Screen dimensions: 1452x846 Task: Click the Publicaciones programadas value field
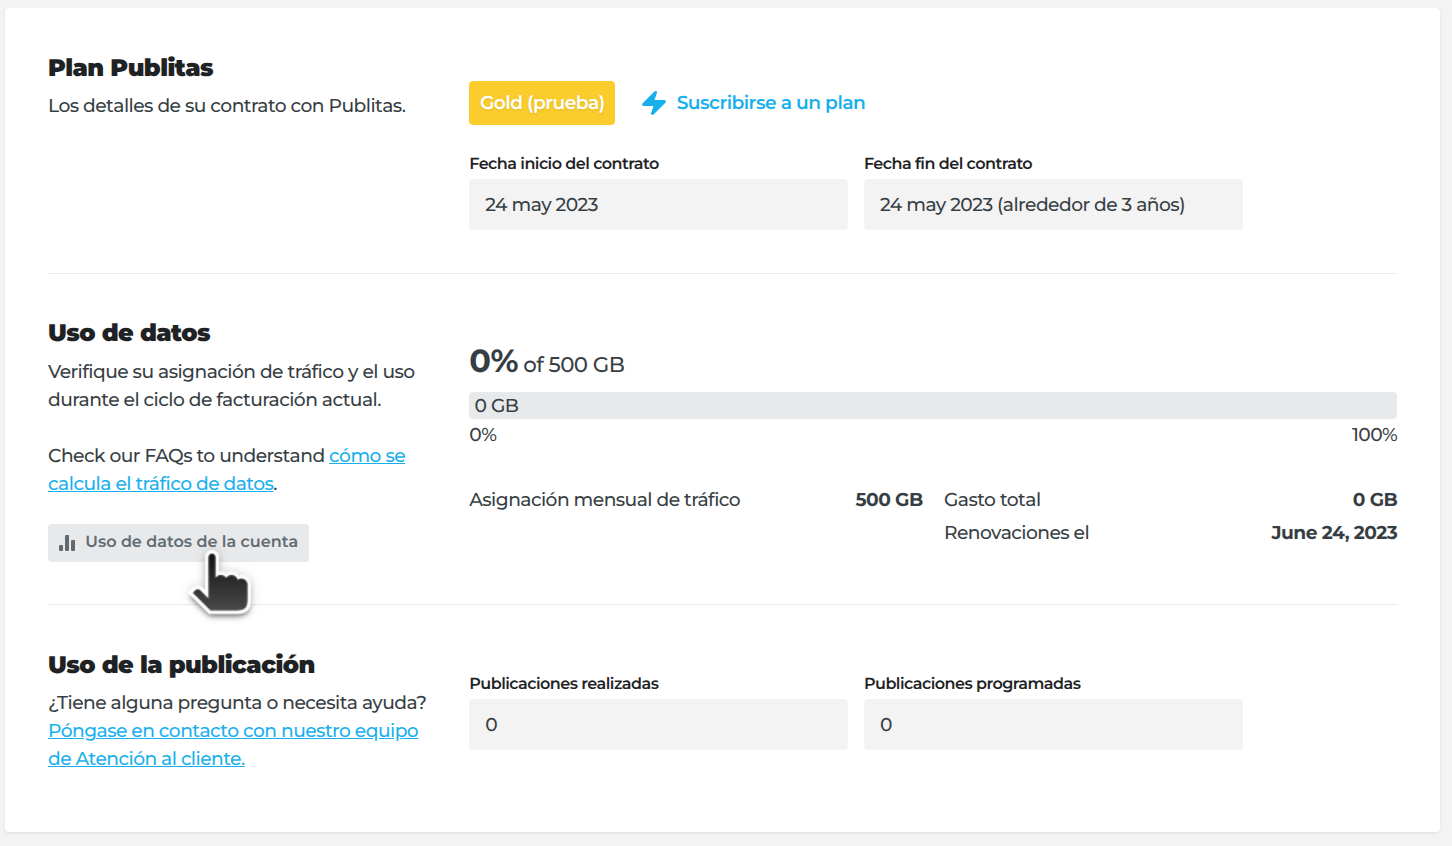(1053, 725)
